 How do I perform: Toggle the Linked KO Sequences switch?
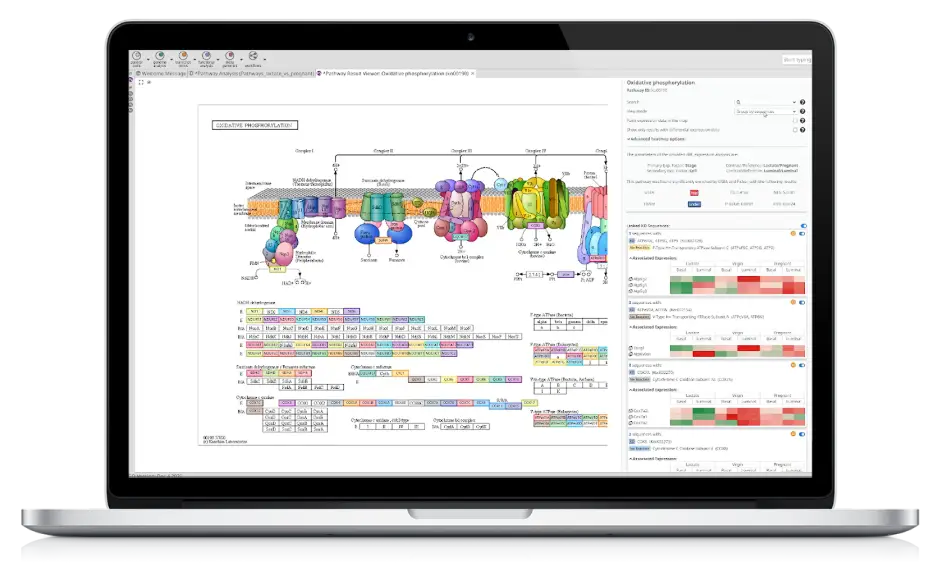pos(803,226)
